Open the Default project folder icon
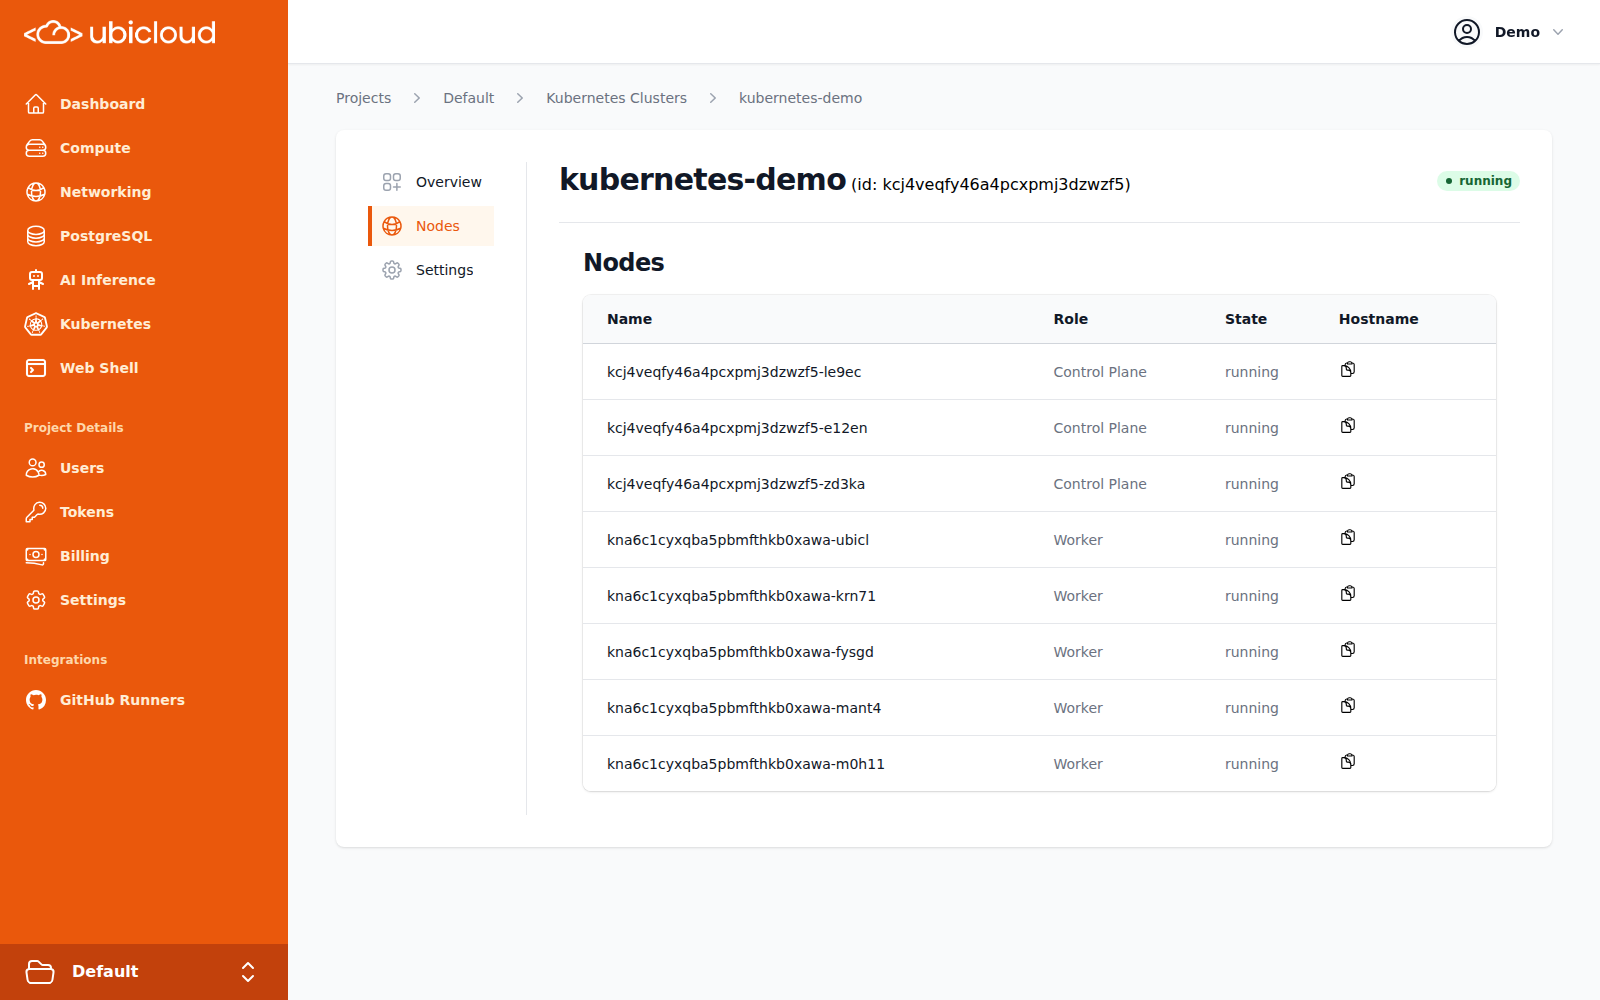Viewport: 1600px width, 1000px height. (x=40, y=972)
